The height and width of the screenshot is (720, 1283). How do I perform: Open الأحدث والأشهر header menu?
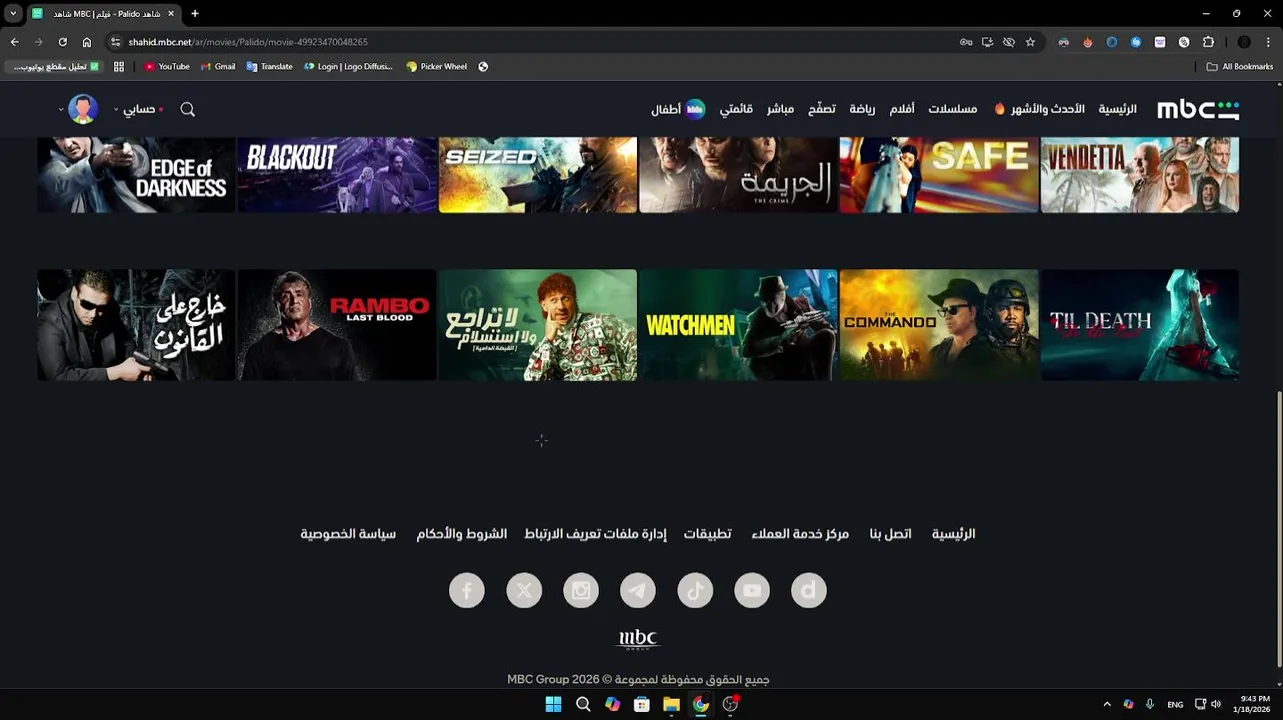(x=1040, y=109)
